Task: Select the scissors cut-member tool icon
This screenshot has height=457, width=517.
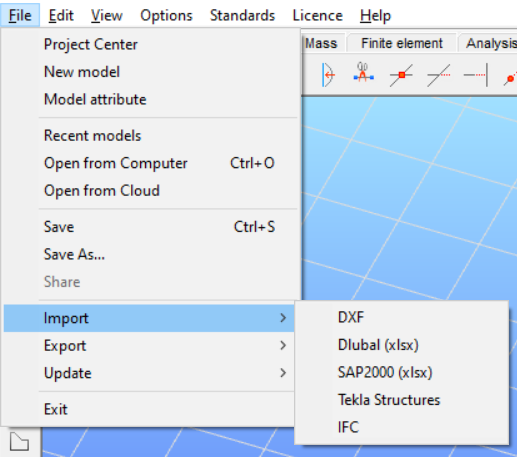Action: coord(363,73)
